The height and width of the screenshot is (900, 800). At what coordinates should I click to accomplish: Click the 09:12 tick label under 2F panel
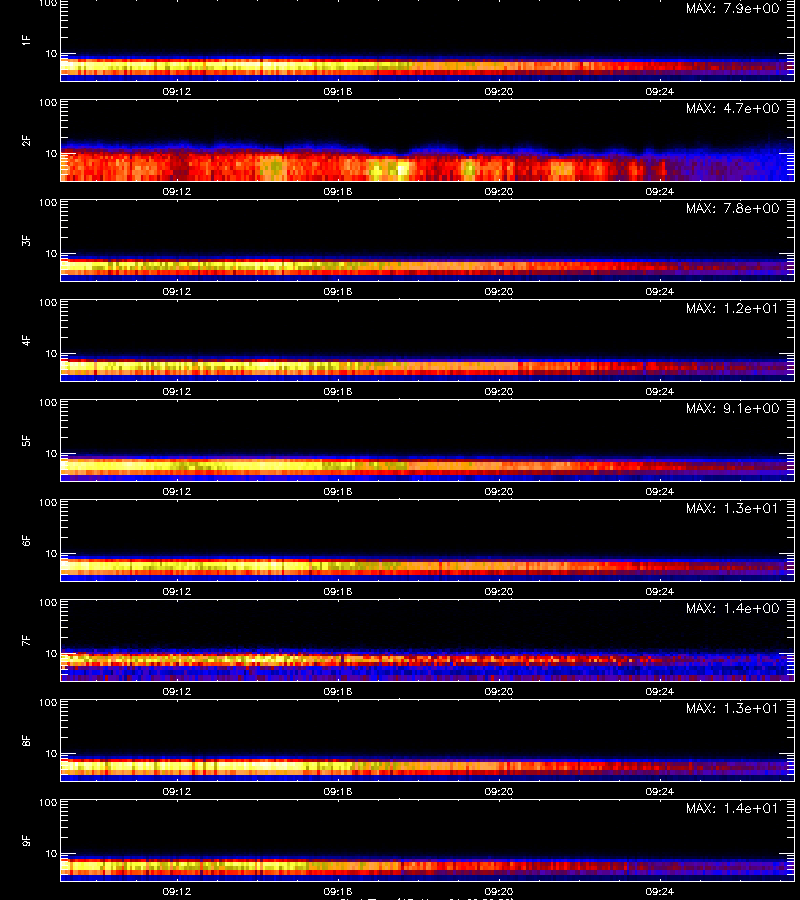(177, 192)
